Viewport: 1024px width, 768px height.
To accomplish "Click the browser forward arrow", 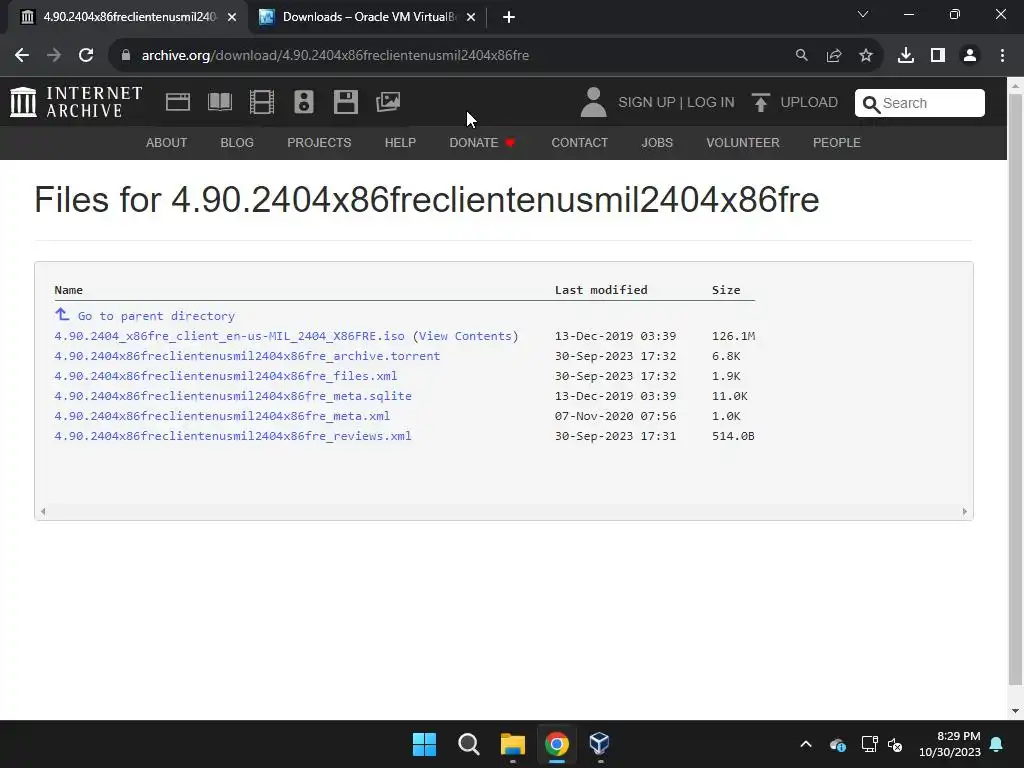I will (x=54, y=56).
